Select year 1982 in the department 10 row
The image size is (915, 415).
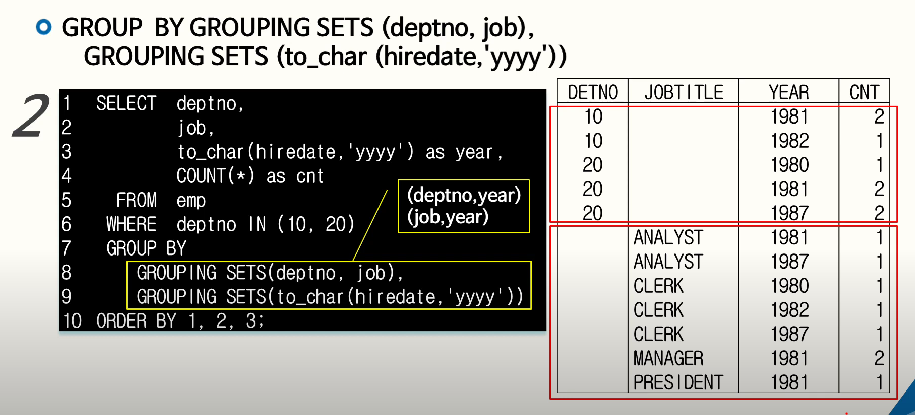click(x=789, y=141)
